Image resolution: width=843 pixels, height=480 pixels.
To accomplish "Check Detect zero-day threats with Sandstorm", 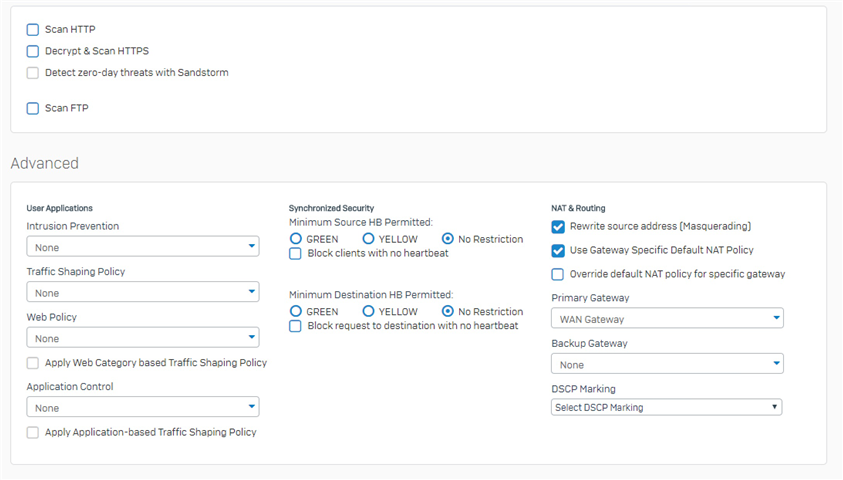I will pos(33,73).
